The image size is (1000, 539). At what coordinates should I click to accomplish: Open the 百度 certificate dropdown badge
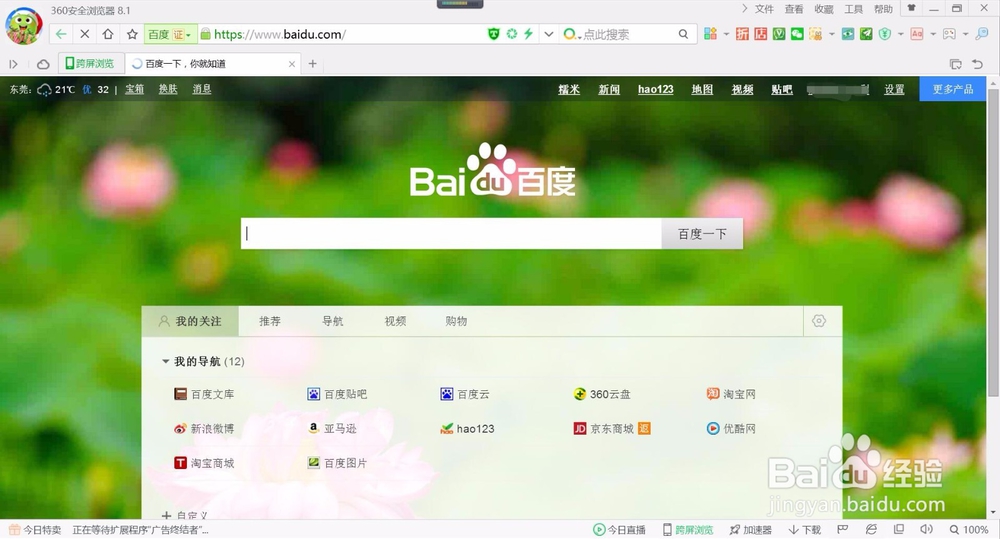tap(170, 34)
